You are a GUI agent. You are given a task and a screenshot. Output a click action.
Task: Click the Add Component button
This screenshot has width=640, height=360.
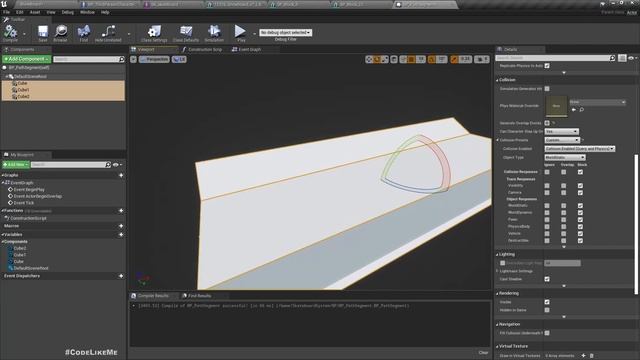click(27, 59)
